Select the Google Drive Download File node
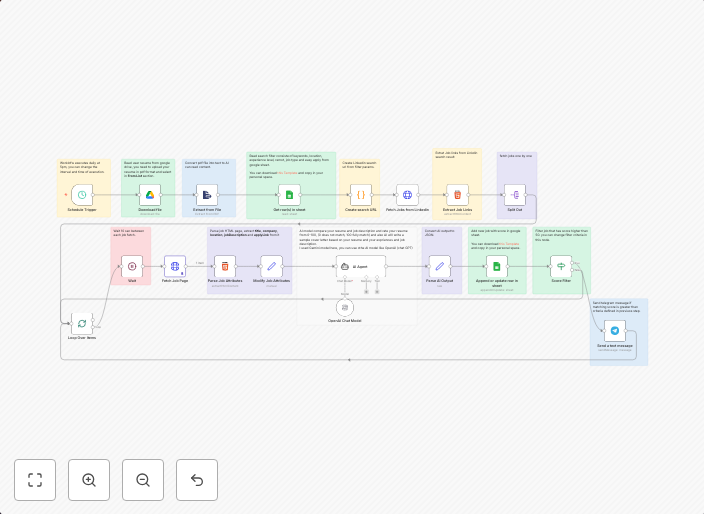This screenshot has width=704, height=514. [x=149, y=195]
